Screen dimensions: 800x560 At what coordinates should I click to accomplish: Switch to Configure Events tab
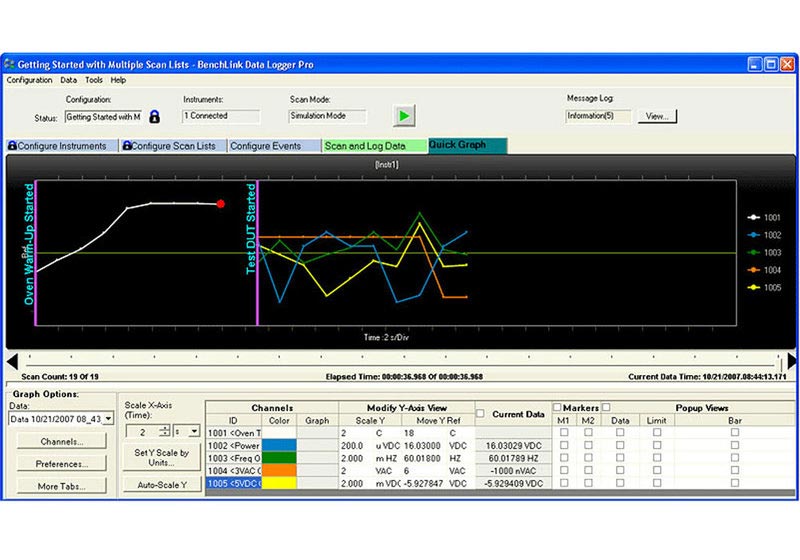(274, 146)
